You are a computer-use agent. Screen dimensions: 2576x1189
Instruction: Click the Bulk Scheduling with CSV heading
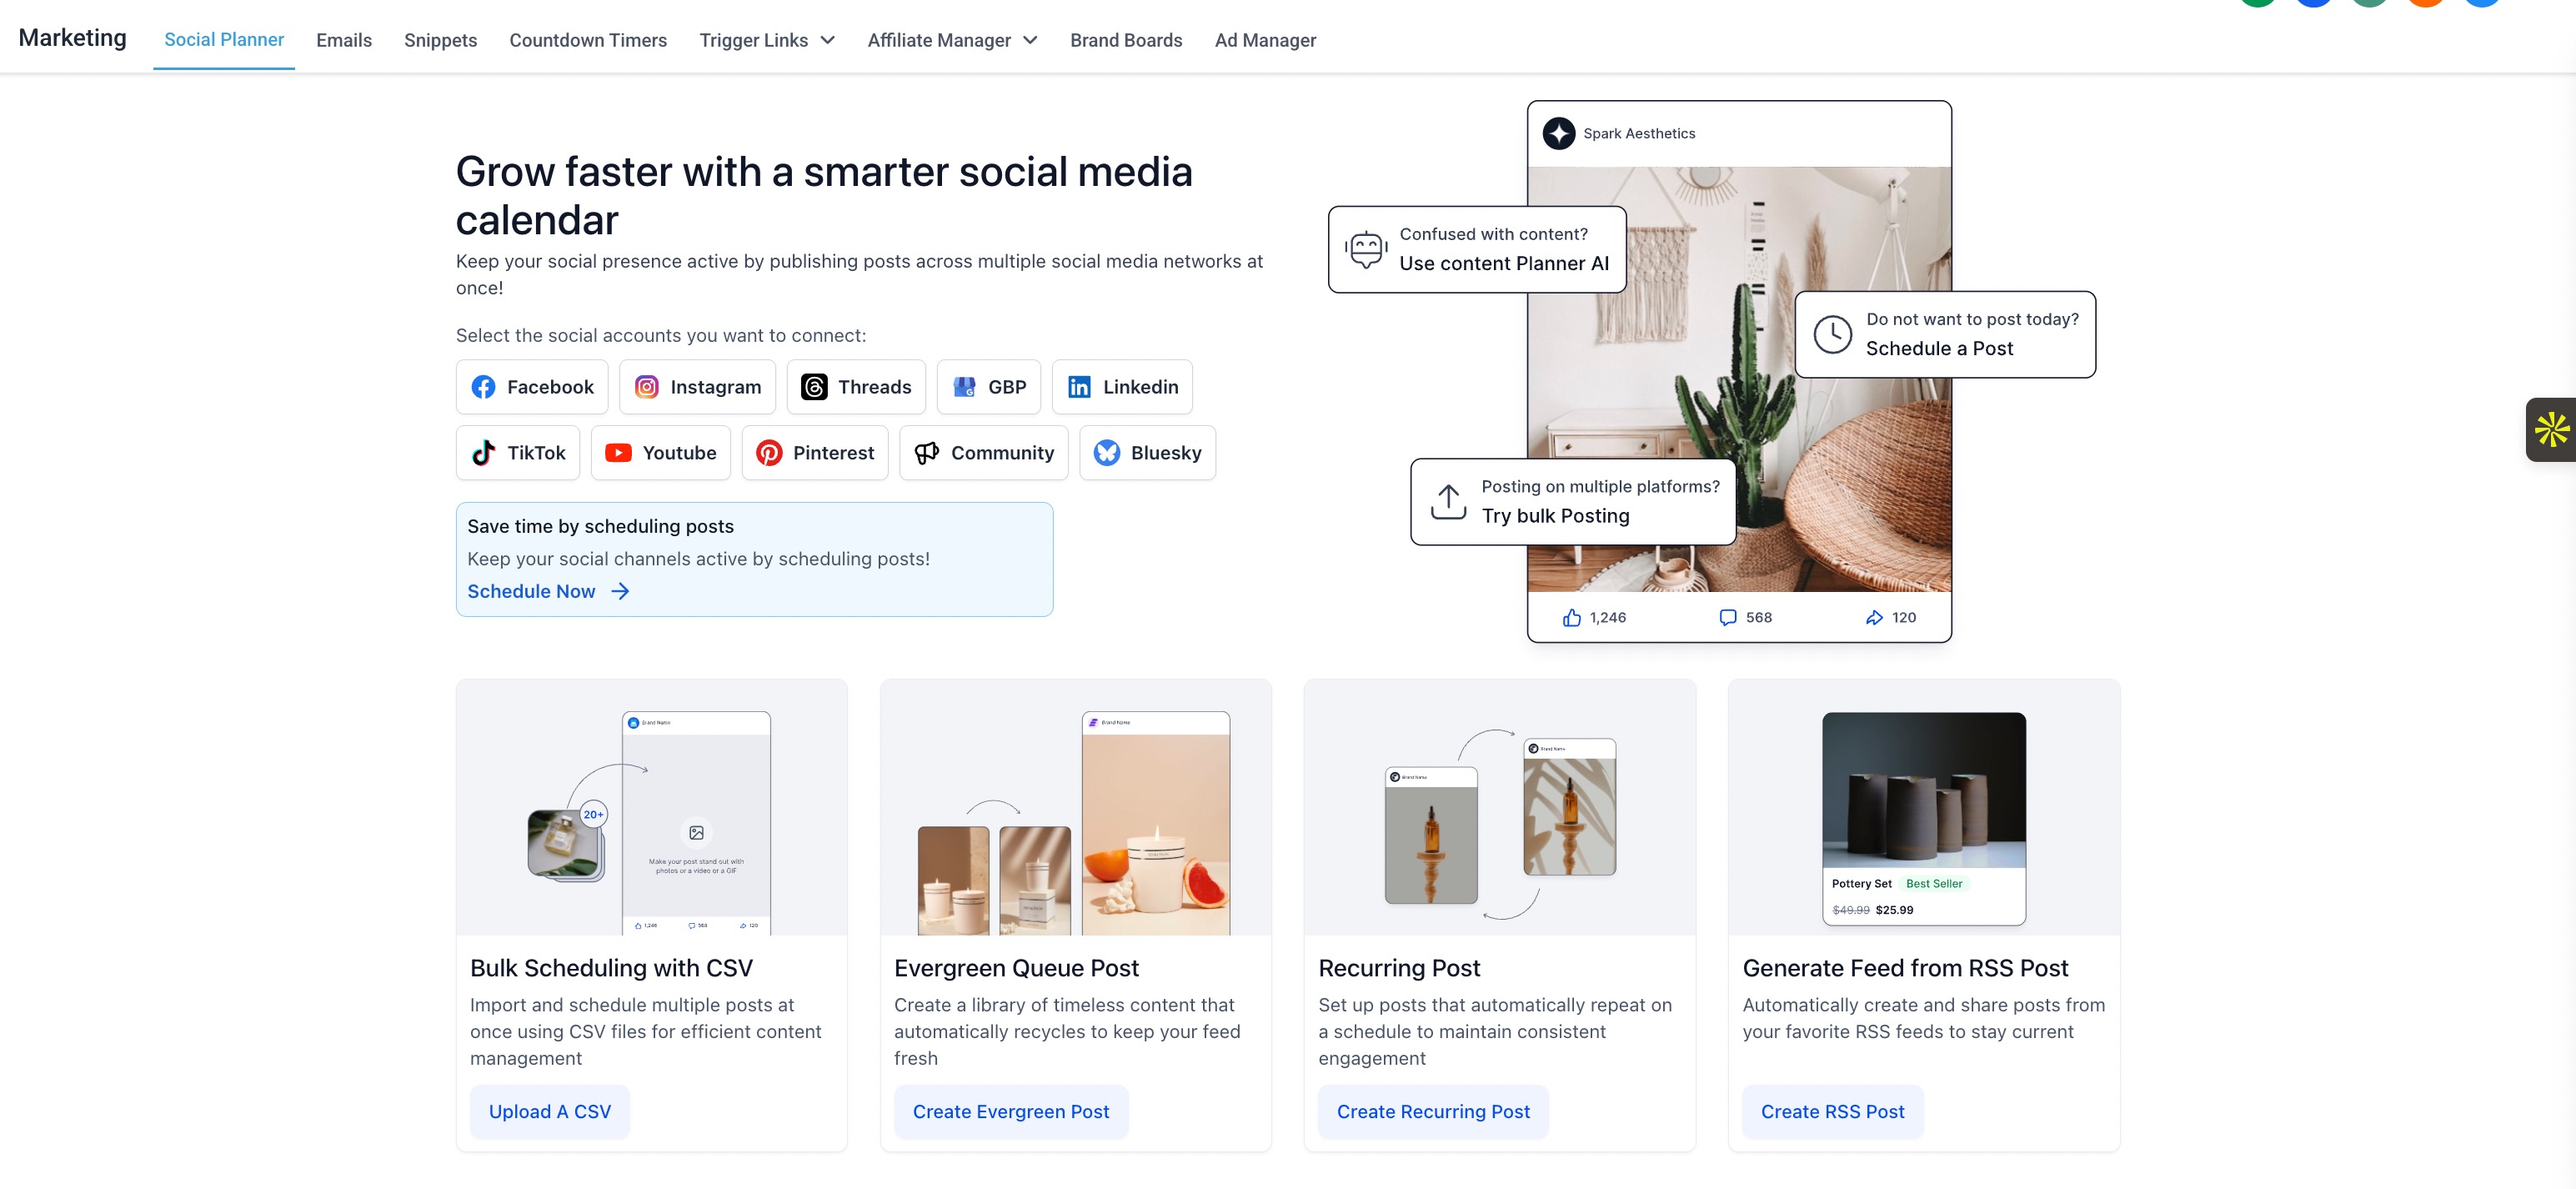(611, 968)
